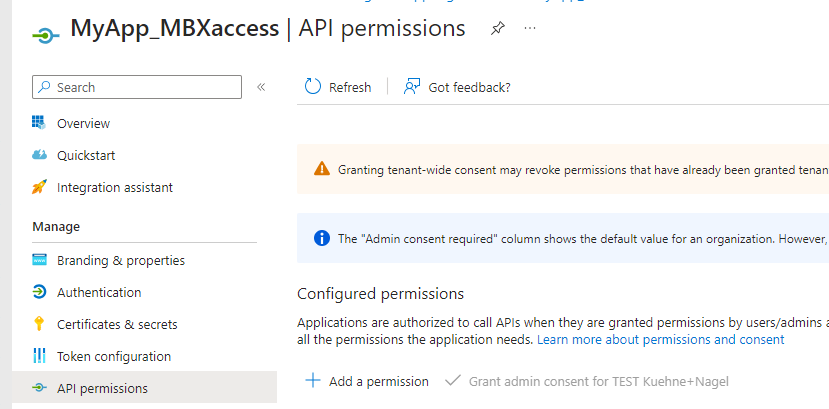
Task: Click the Overview grid icon
Action: click(x=40, y=123)
